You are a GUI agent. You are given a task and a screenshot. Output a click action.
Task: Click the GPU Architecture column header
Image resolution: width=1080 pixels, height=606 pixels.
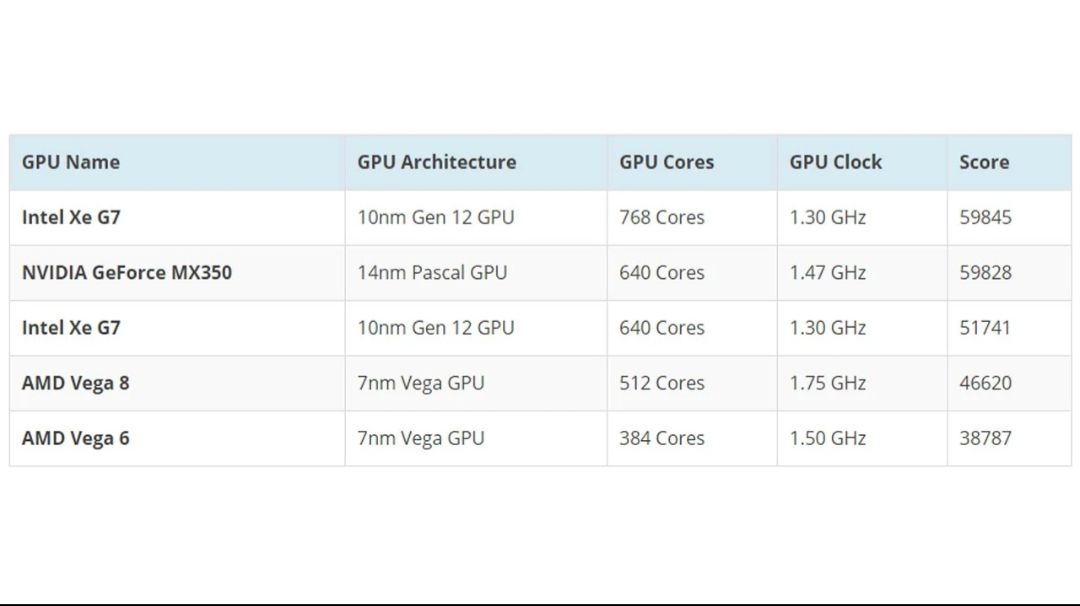(x=437, y=162)
